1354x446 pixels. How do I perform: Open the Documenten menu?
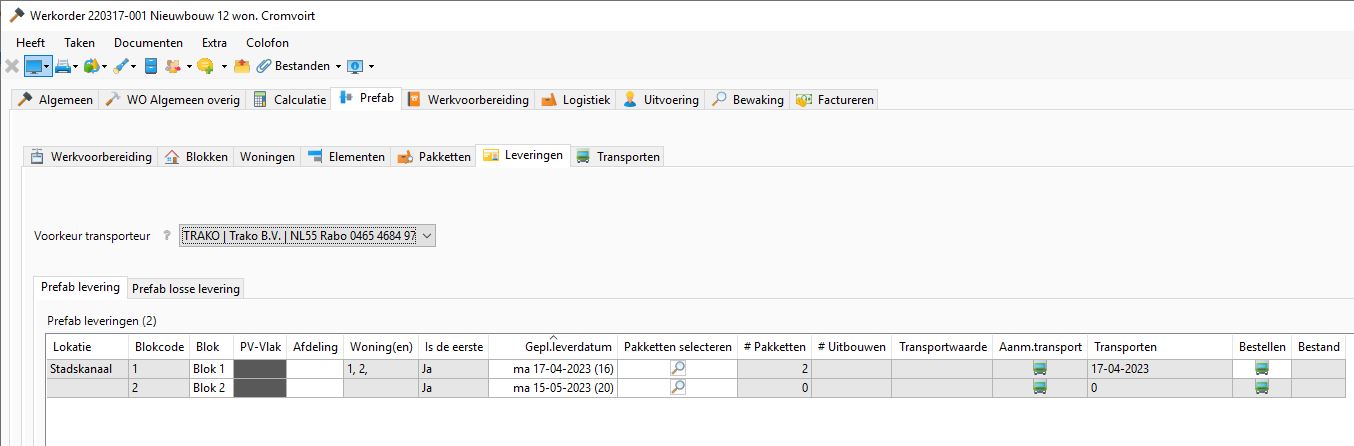tap(148, 43)
